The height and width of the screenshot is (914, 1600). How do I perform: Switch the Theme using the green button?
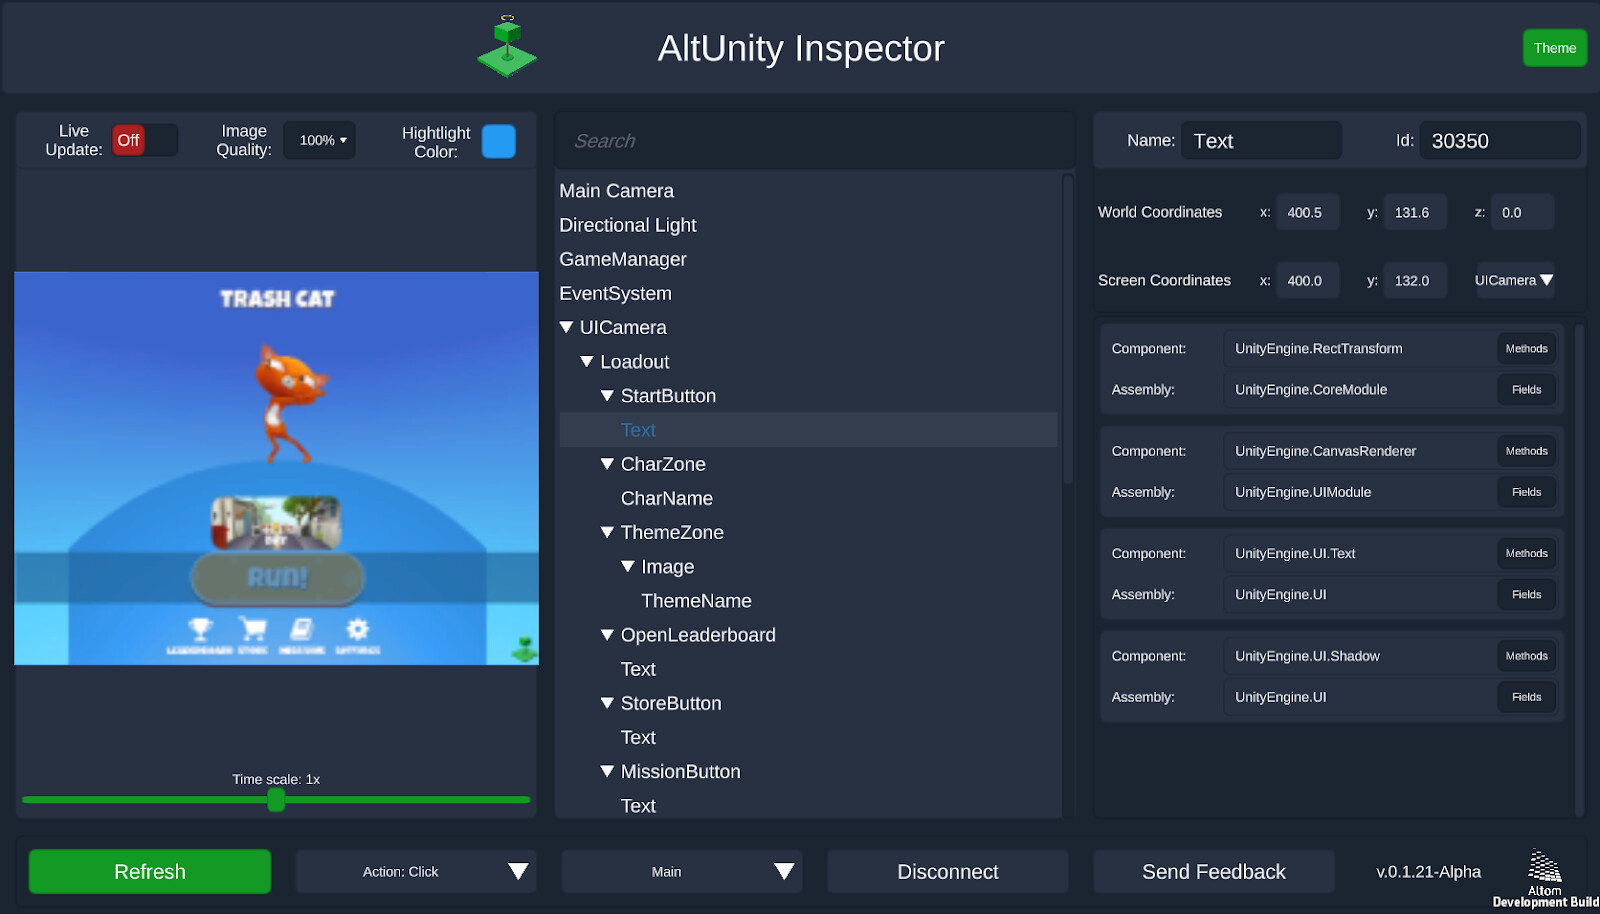point(1555,47)
